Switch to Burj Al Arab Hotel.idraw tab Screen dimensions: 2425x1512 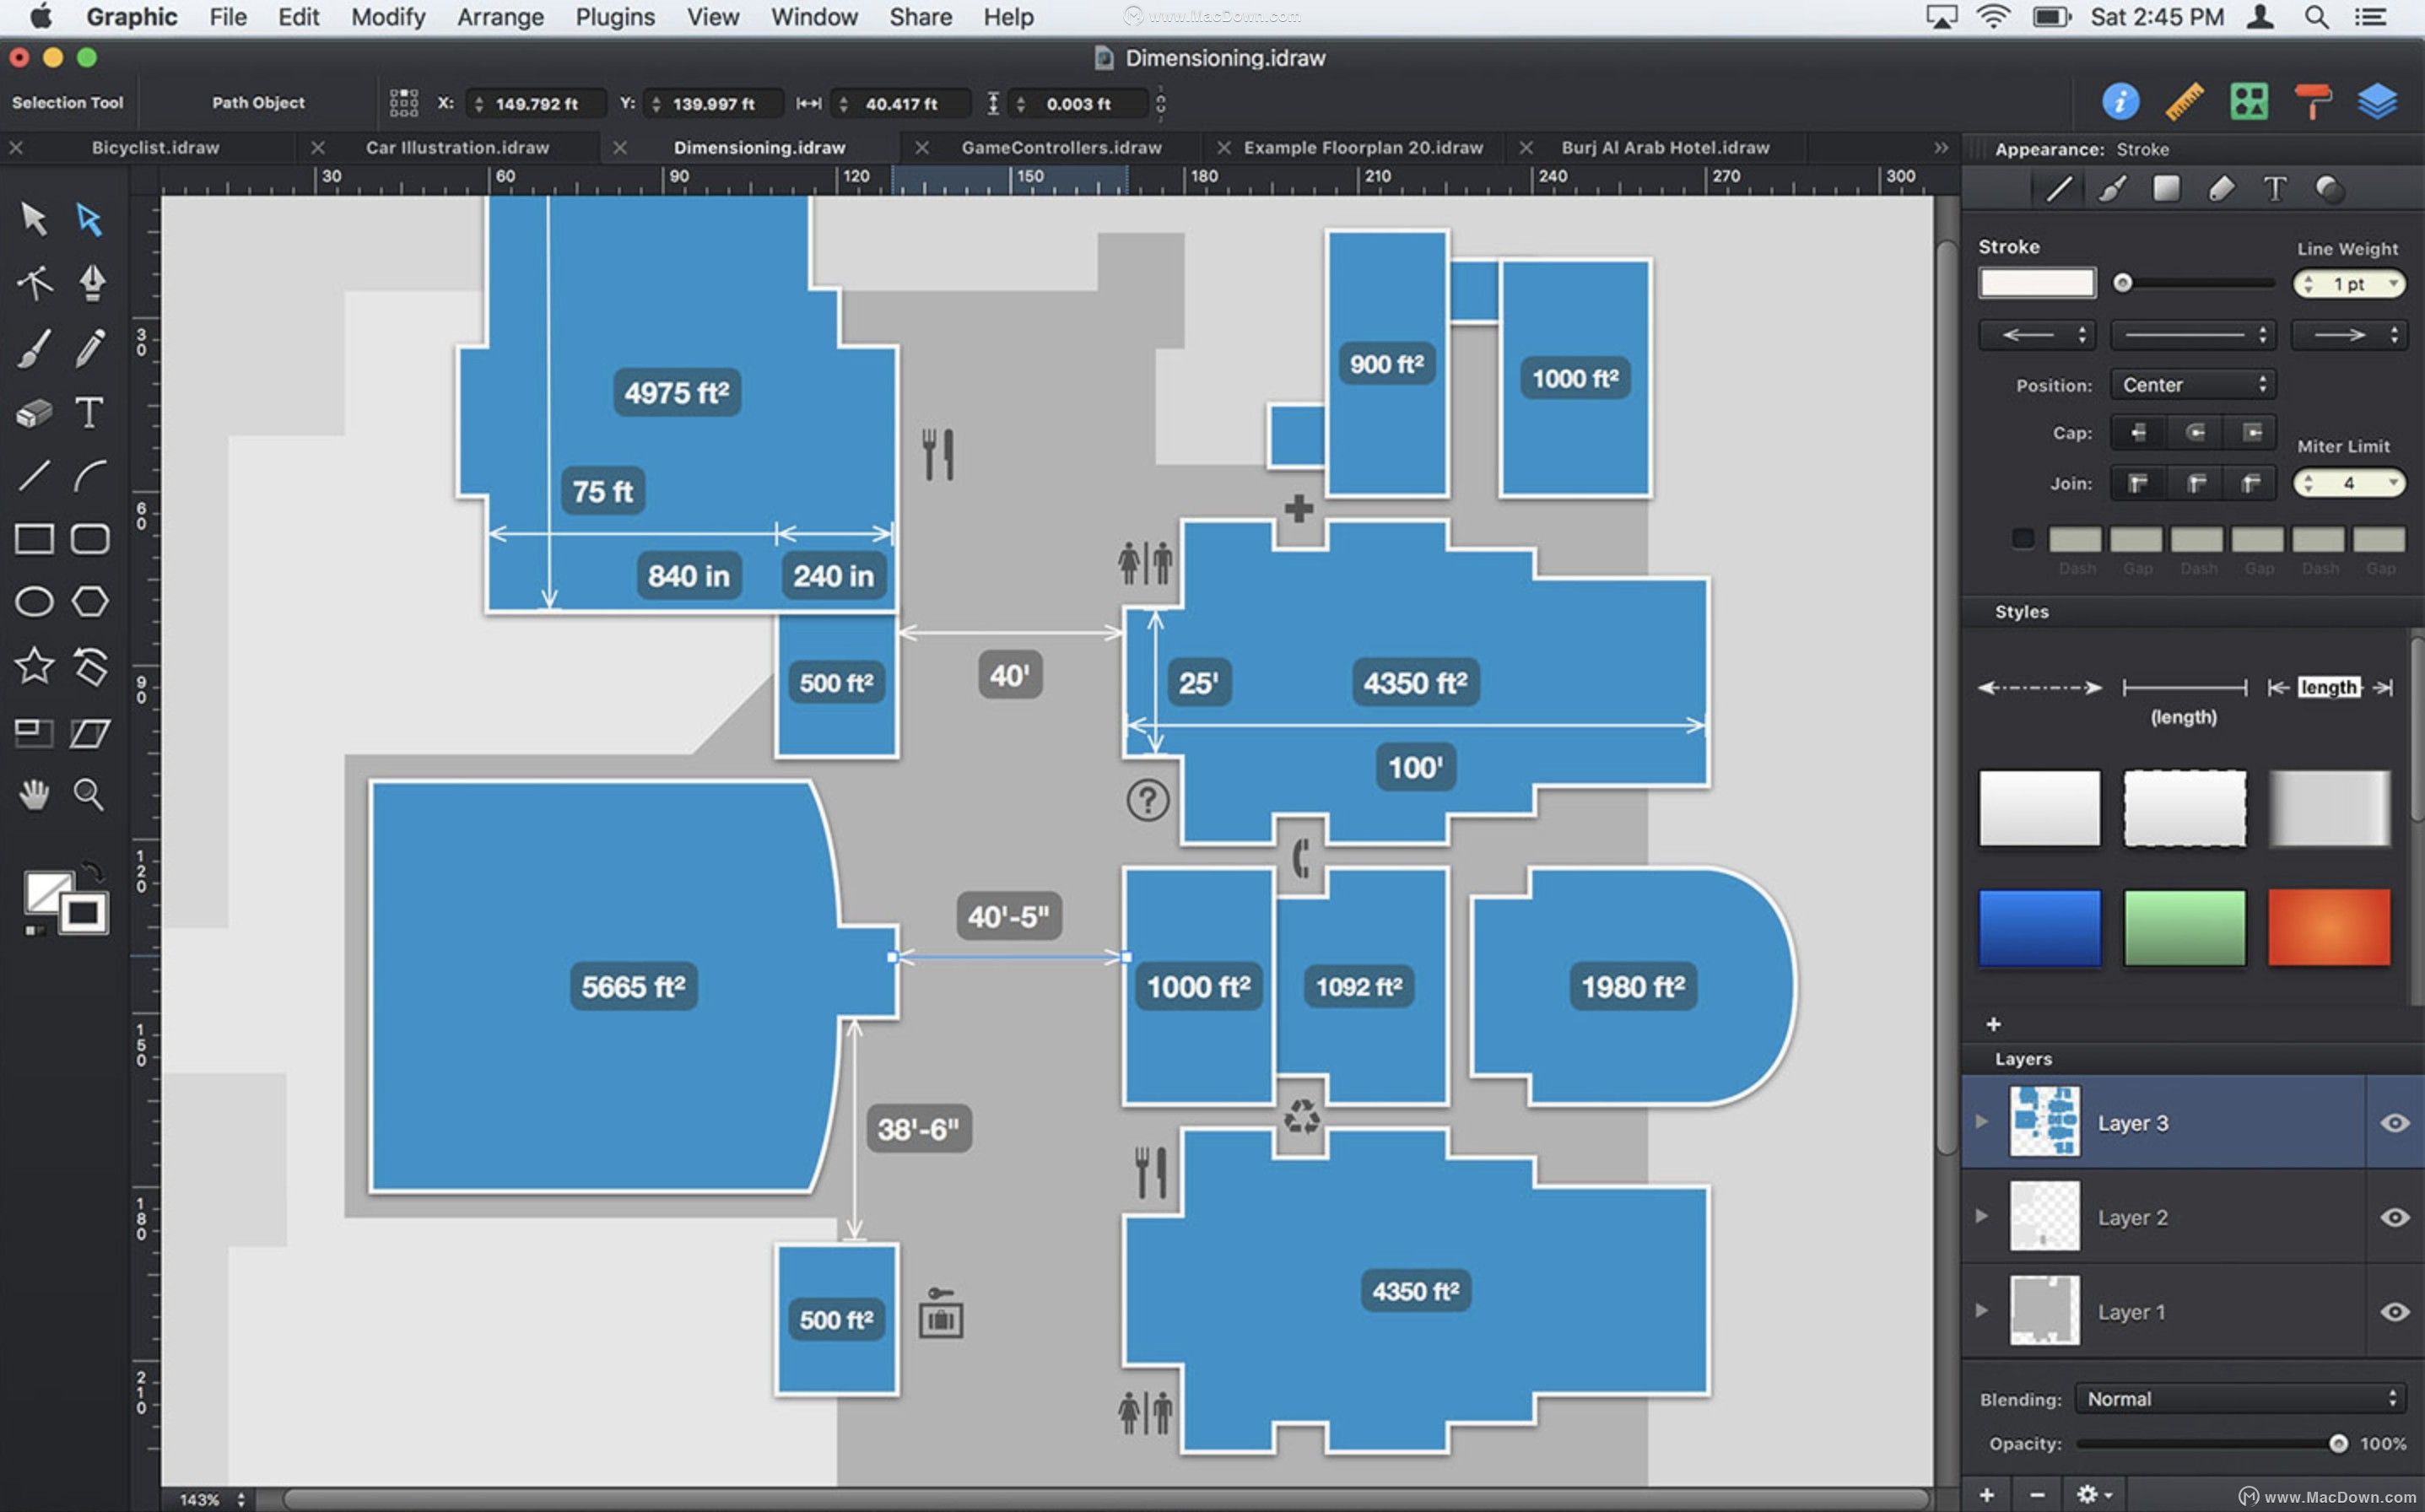coord(1665,148)
